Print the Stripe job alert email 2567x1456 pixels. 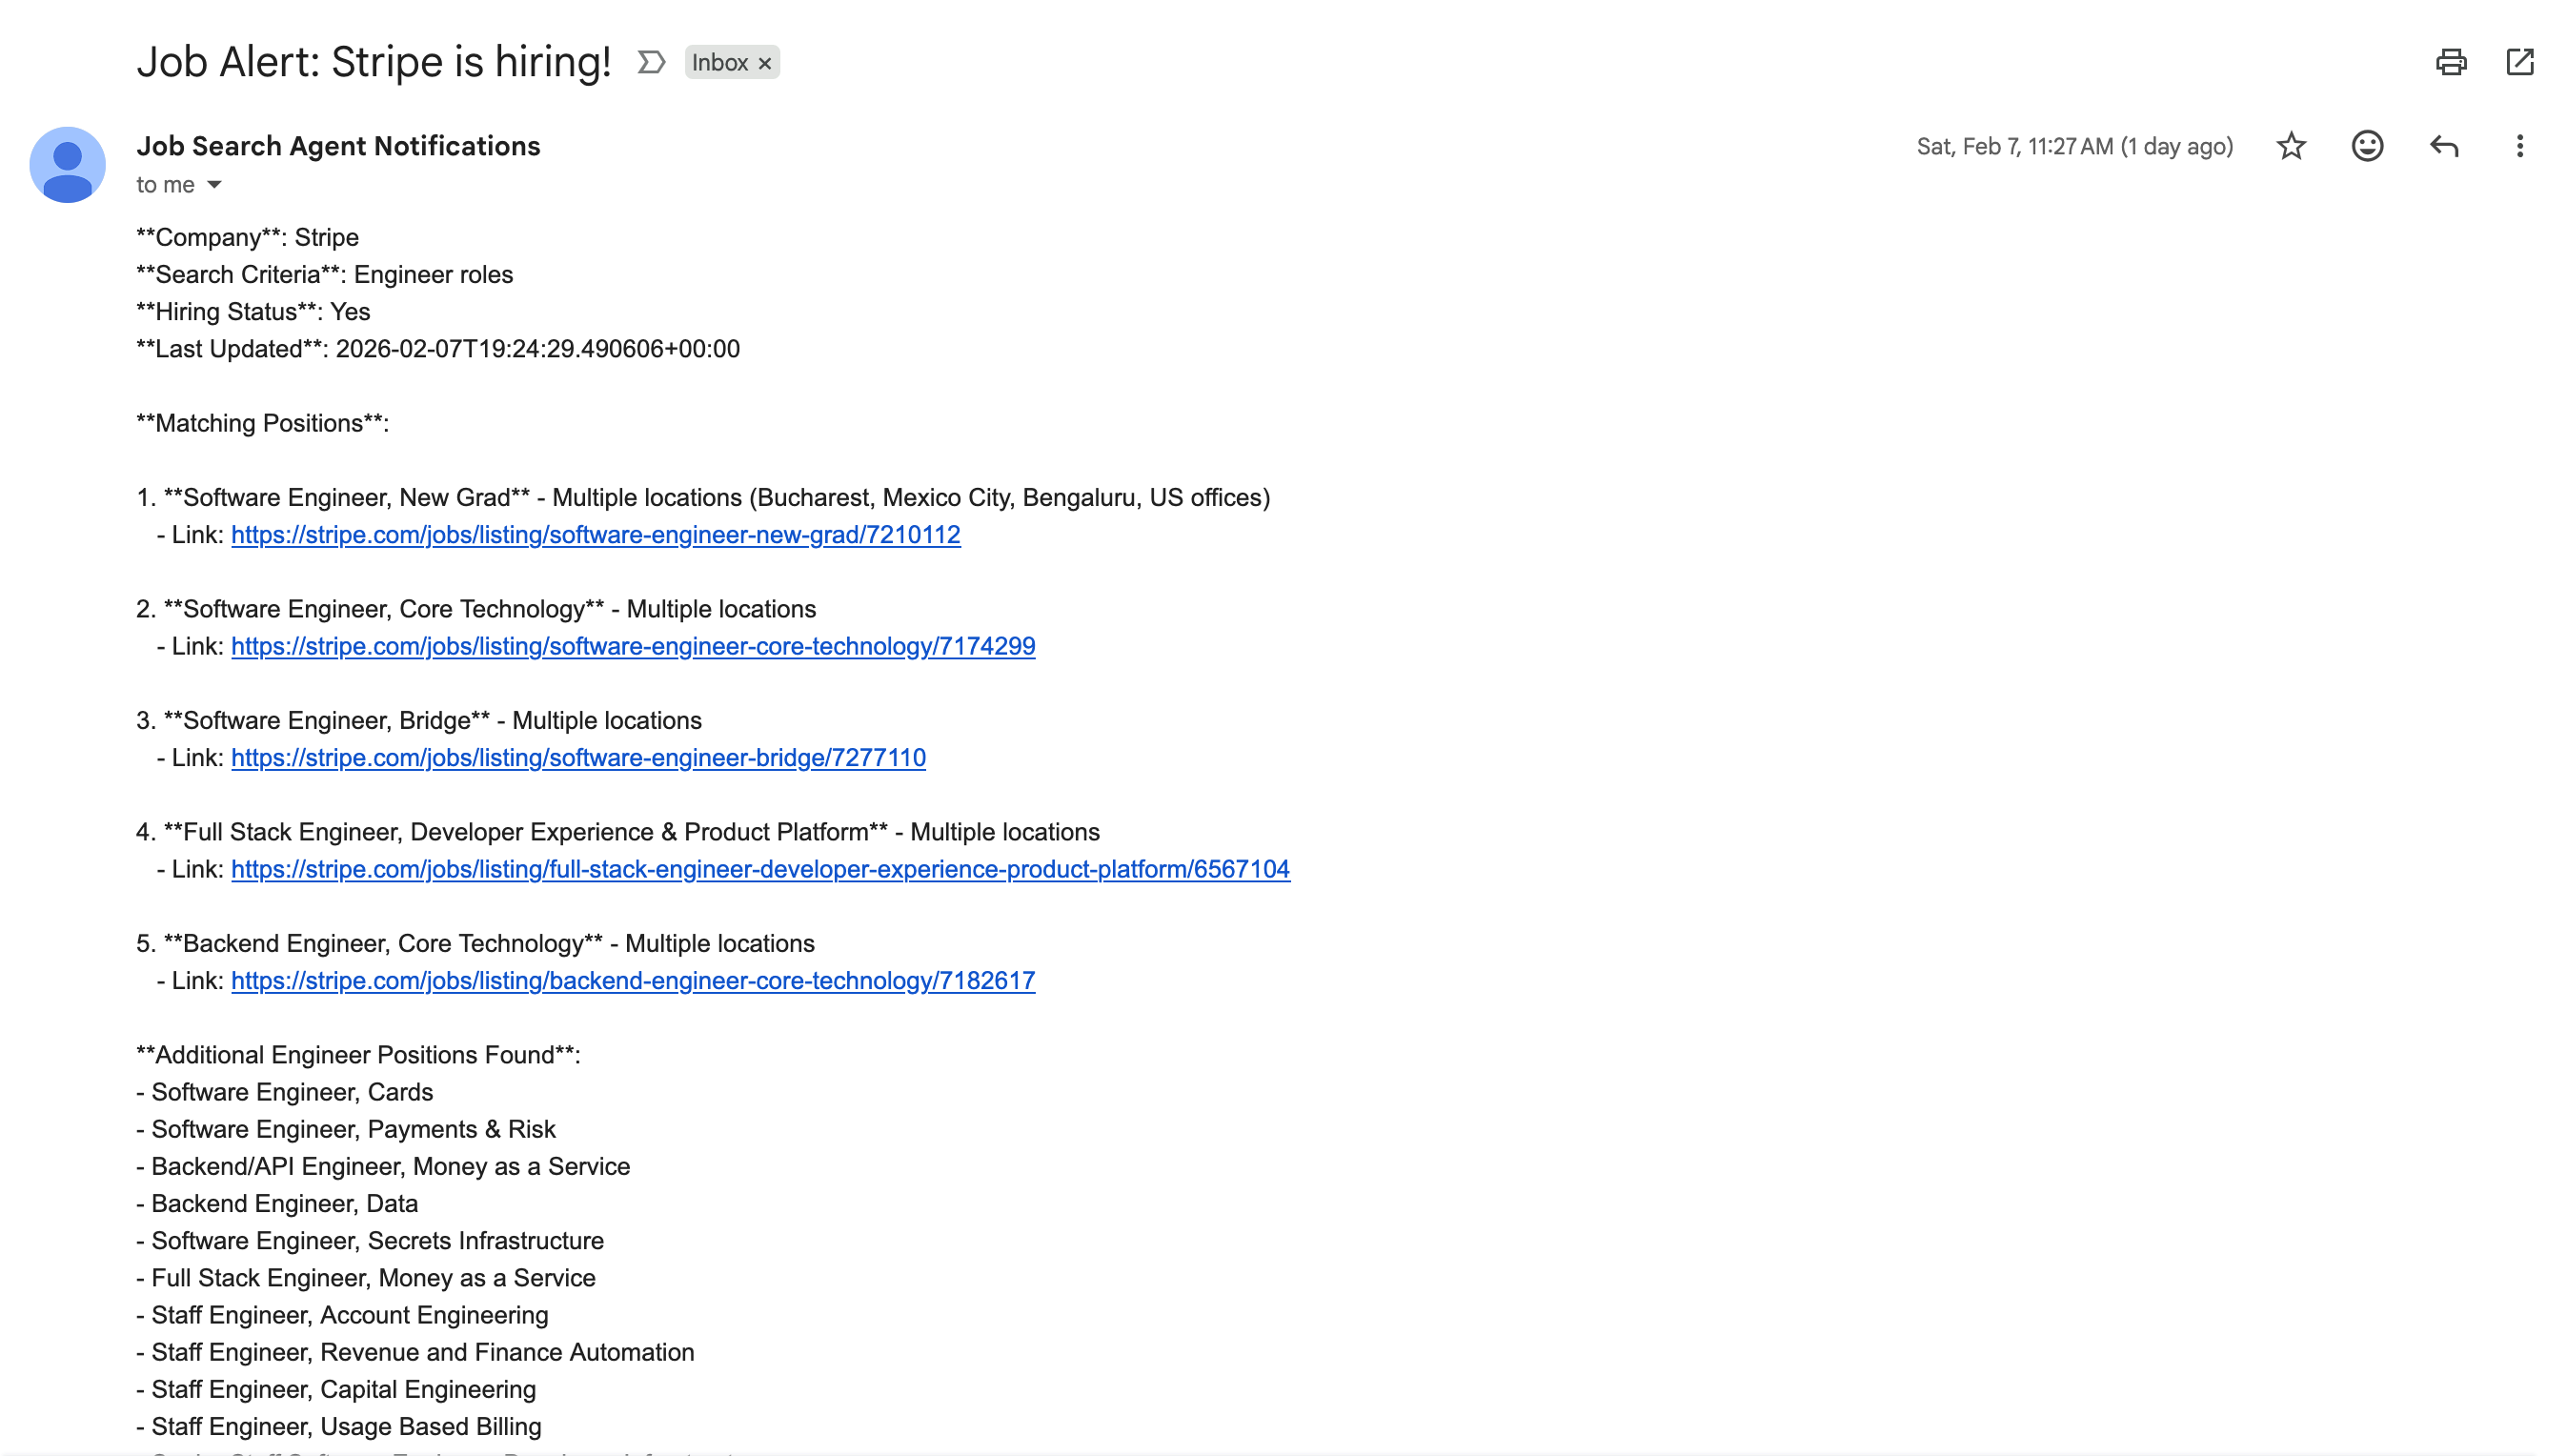tap(2450, 62)
